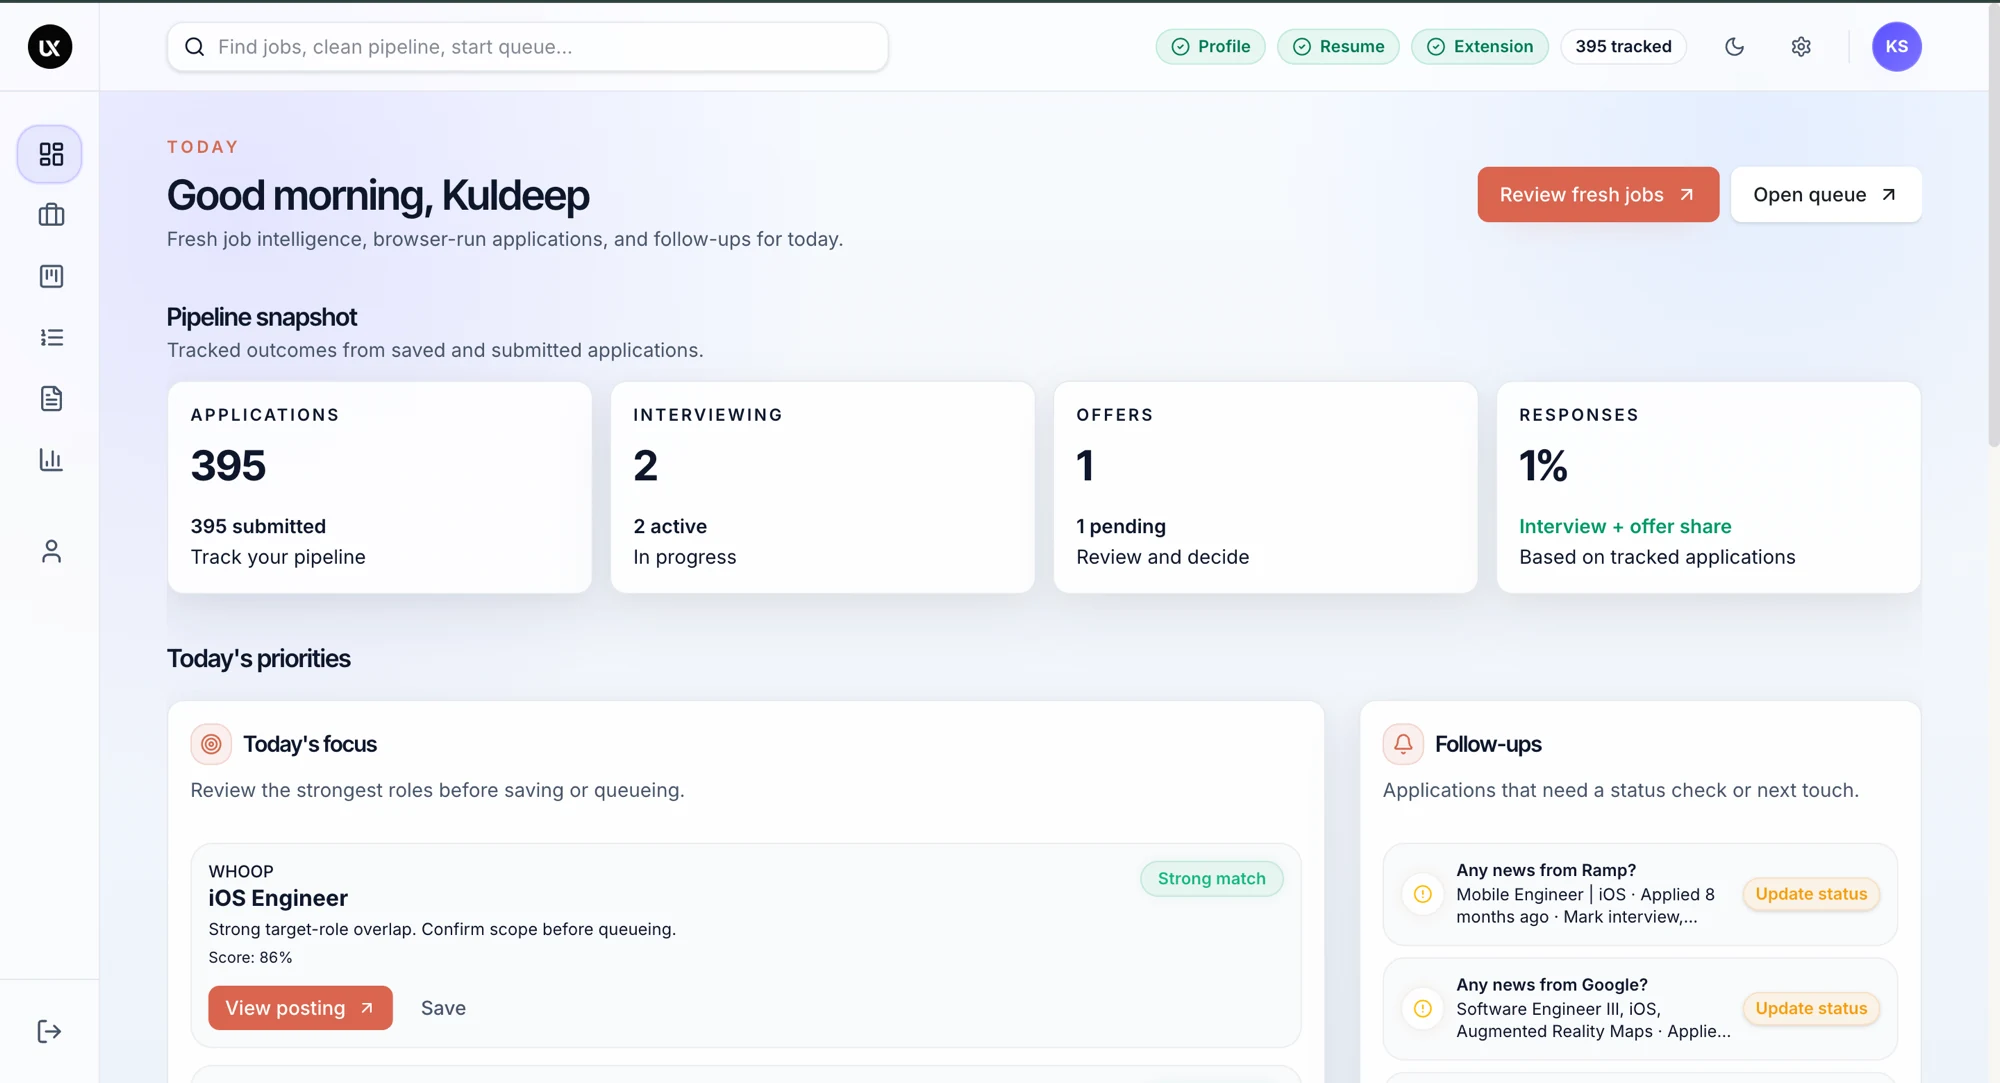This screenshot has height=1083, width=2000.
Task: Open the Responses 1% card
Action: tap(1708, 487)
